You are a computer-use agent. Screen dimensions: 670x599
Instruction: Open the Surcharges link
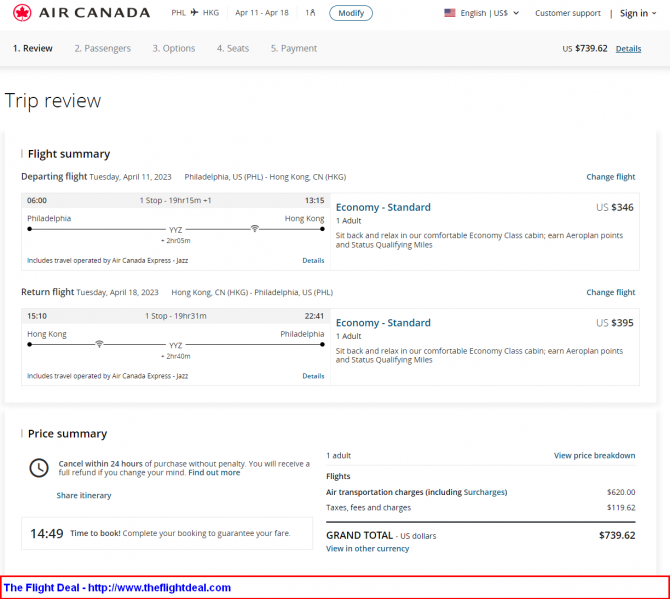[484, 492]
